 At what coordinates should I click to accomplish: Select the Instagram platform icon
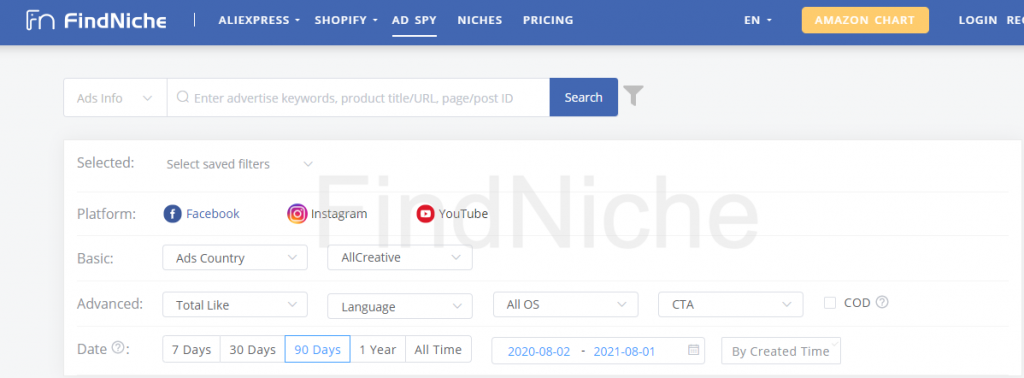pos(297,213)
